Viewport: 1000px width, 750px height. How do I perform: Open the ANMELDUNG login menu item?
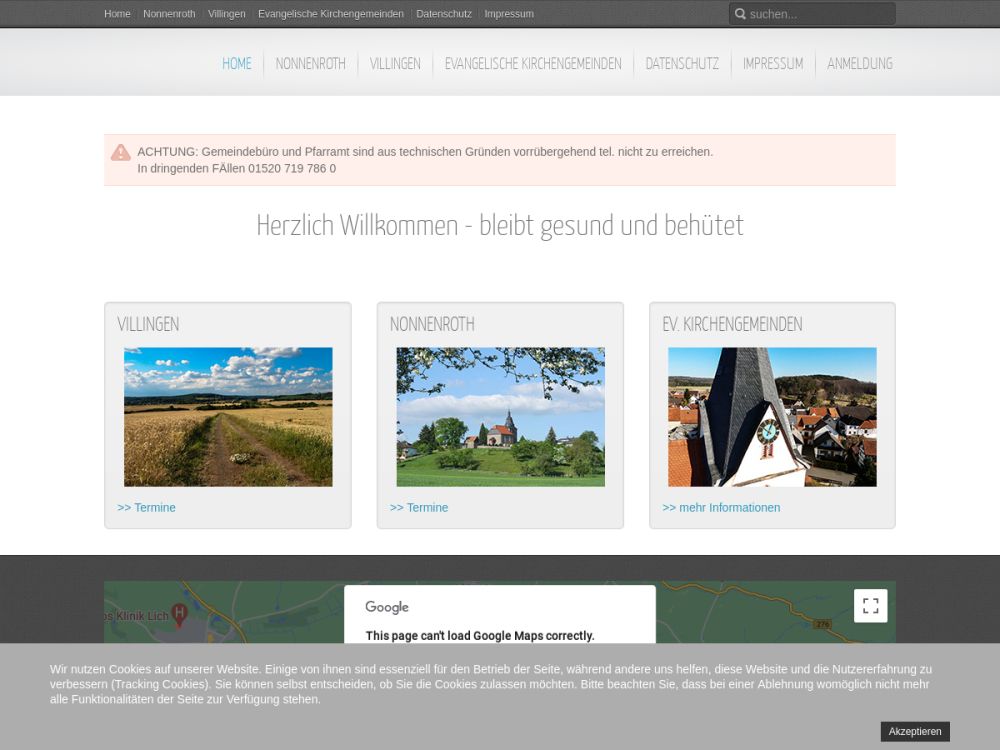(860, 64)
